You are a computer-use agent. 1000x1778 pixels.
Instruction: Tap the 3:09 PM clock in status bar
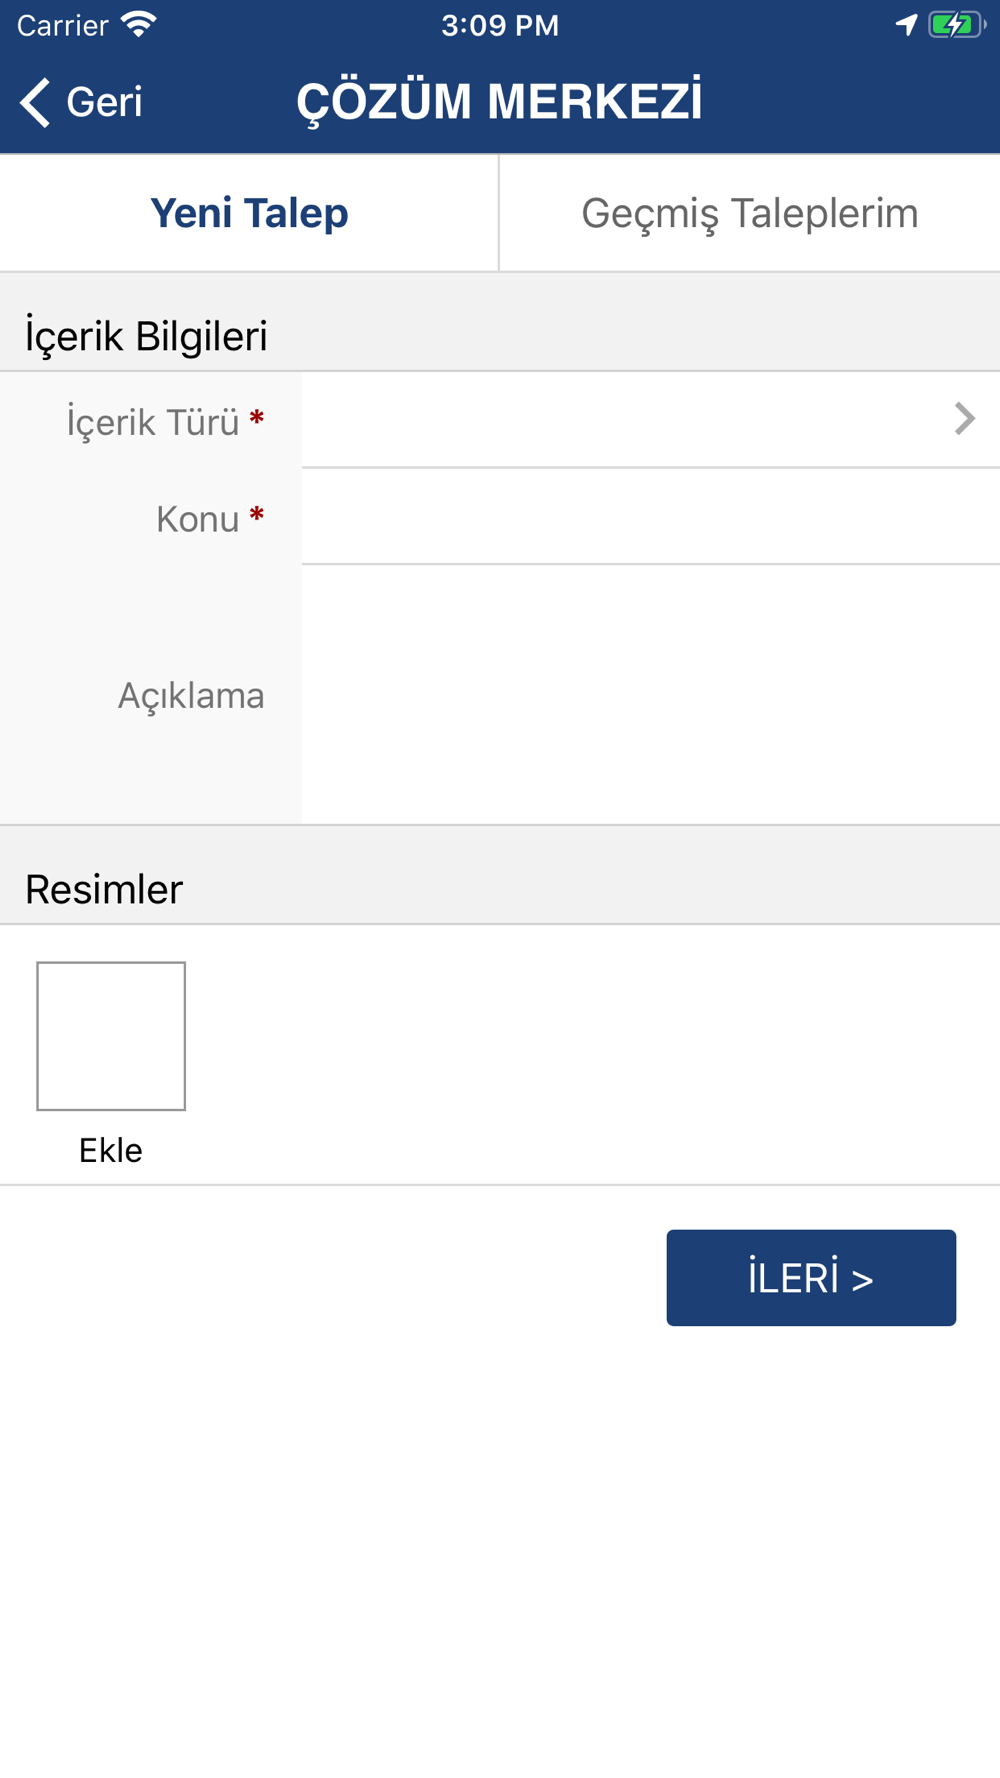(x=500, y=25)
